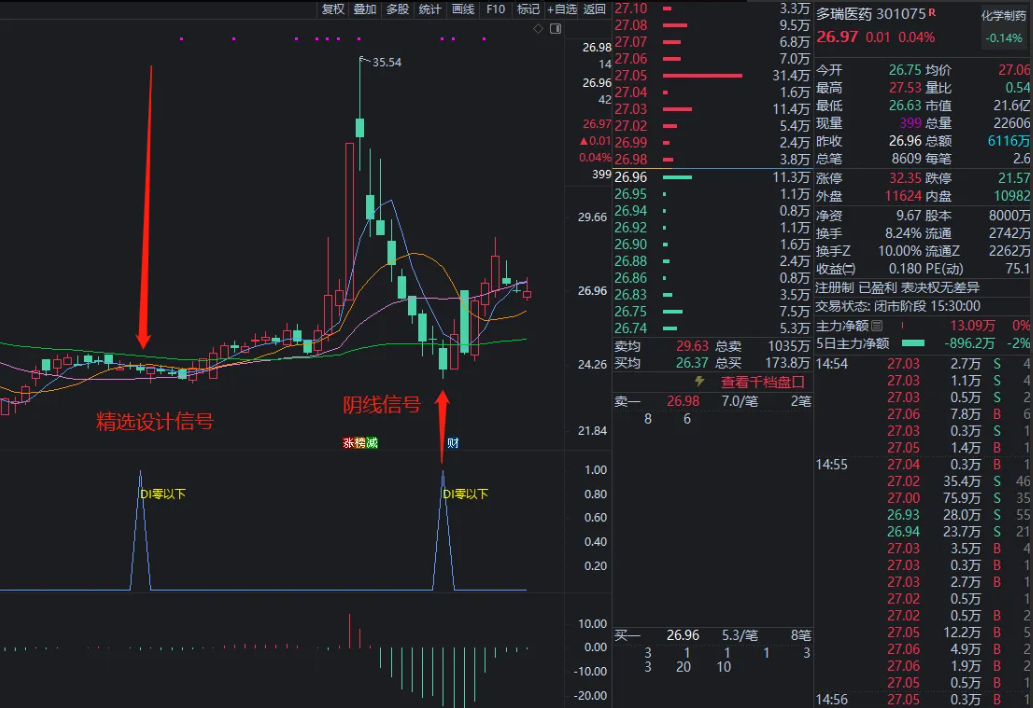Click the lightning icon beside 查看千档盘口

[x=699, y=382]
